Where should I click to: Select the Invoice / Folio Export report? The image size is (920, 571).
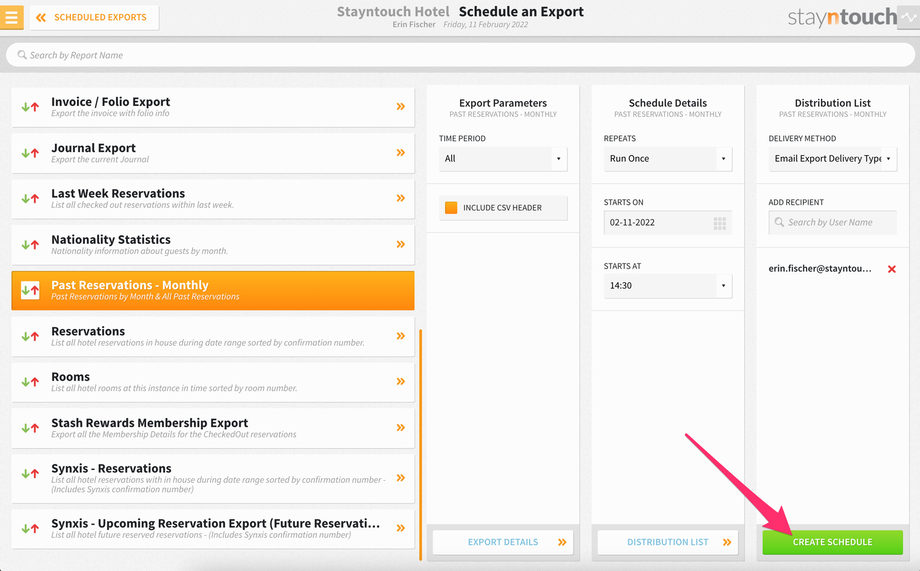pyautogui.click(x=212, y=107)
